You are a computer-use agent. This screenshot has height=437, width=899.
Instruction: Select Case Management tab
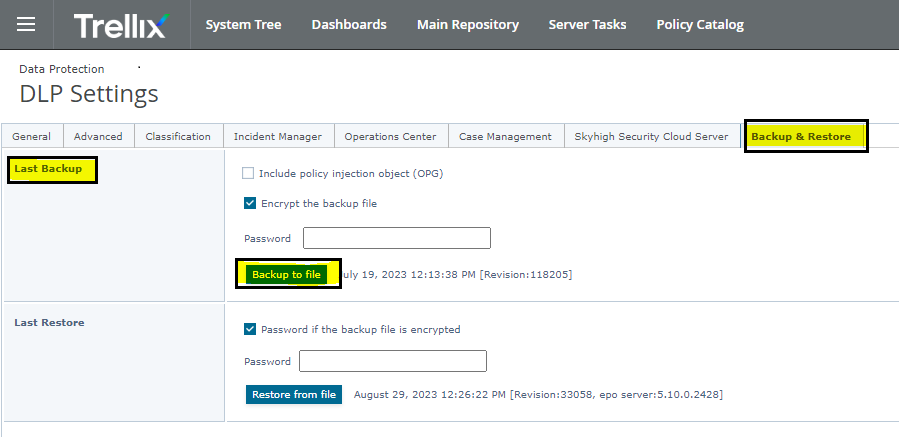[506, 136]
